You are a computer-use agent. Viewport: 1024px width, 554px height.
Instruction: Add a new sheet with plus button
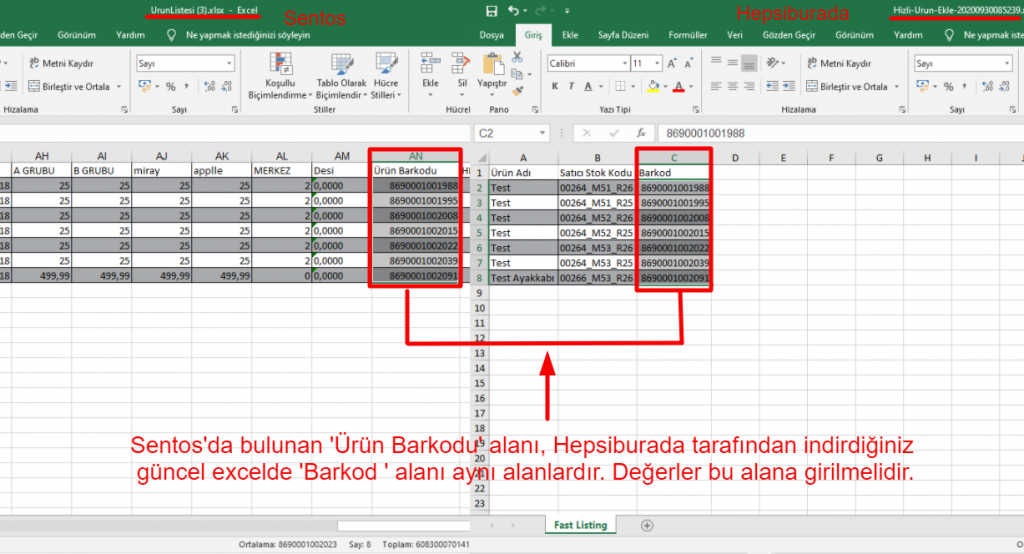tap(647, 525)
